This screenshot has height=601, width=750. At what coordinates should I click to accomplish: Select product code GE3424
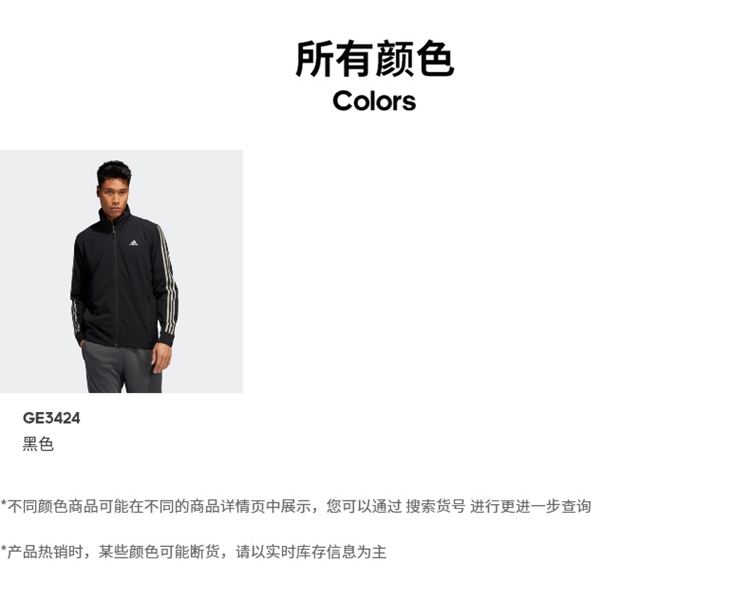coord(52,418)
